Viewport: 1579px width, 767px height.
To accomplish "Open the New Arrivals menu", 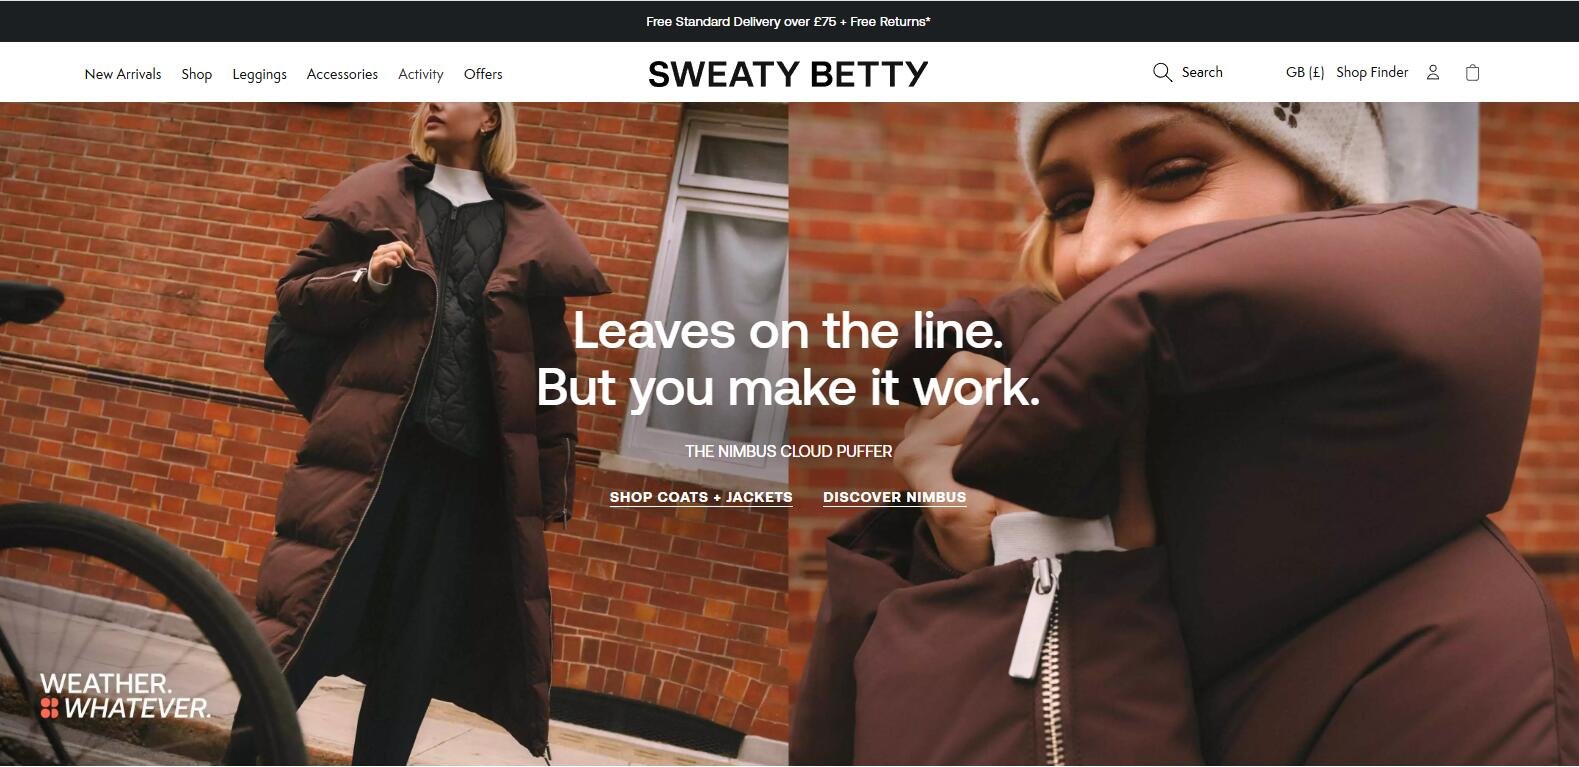I will 123,74.
